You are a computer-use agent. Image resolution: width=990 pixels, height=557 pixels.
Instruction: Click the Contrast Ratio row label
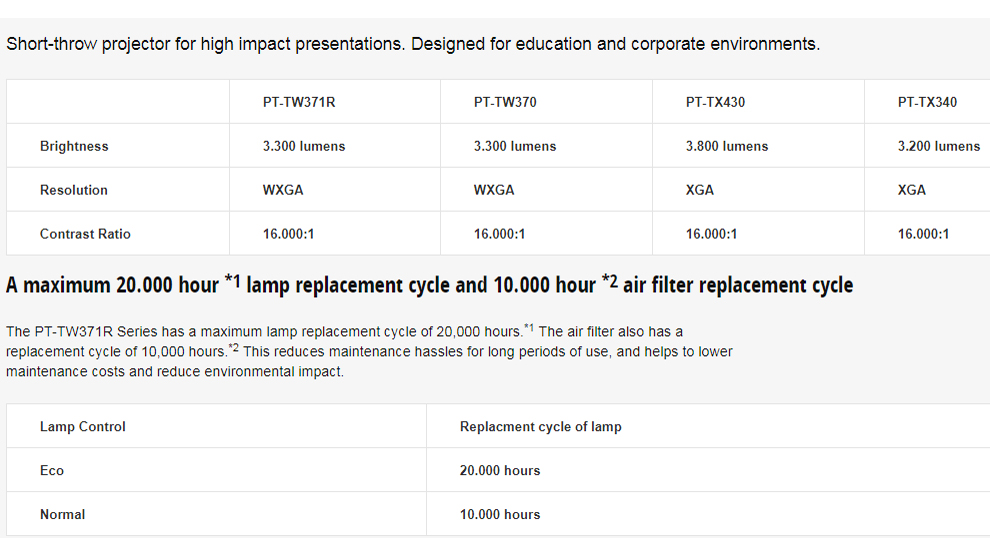(x=85, y=234)
